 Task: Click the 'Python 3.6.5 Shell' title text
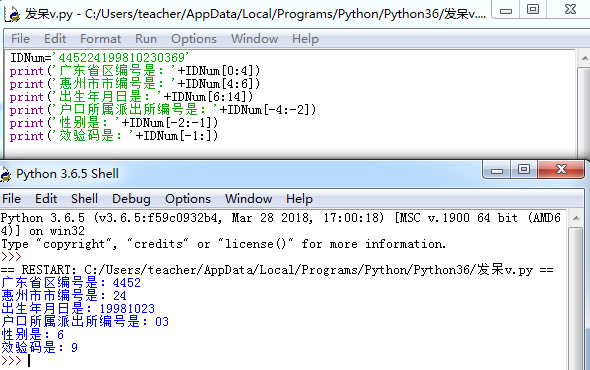67,174
